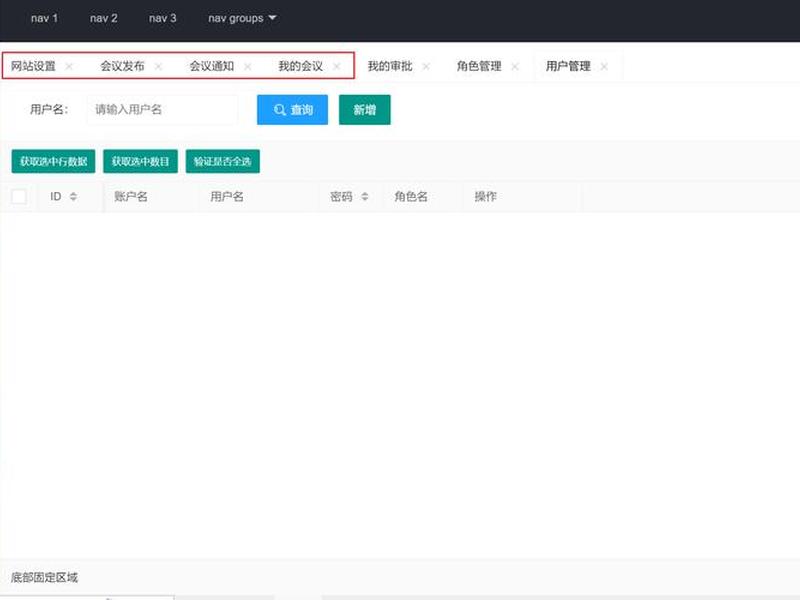
Task: Close the 用户管理 tab
Action: pyautogui.click(x=604, y=66)
